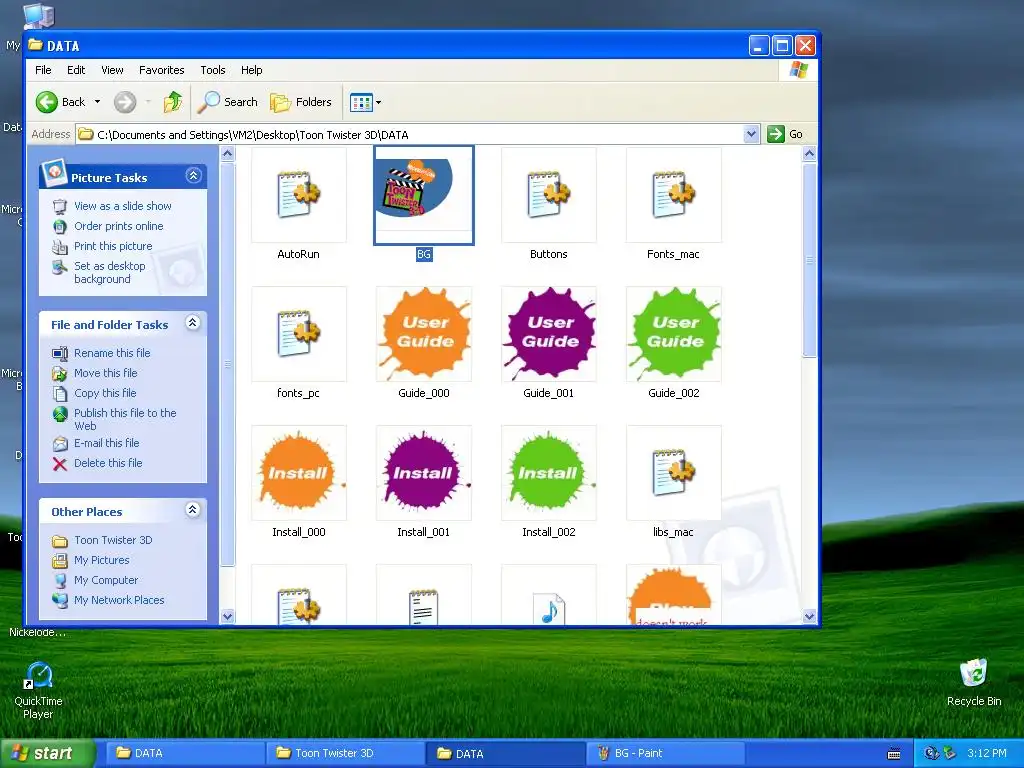Image resolution: width=1024 pixels, height=768 pixels.
Task: Select the green Guide_002 thumbnail
Action: pos(673,334)
